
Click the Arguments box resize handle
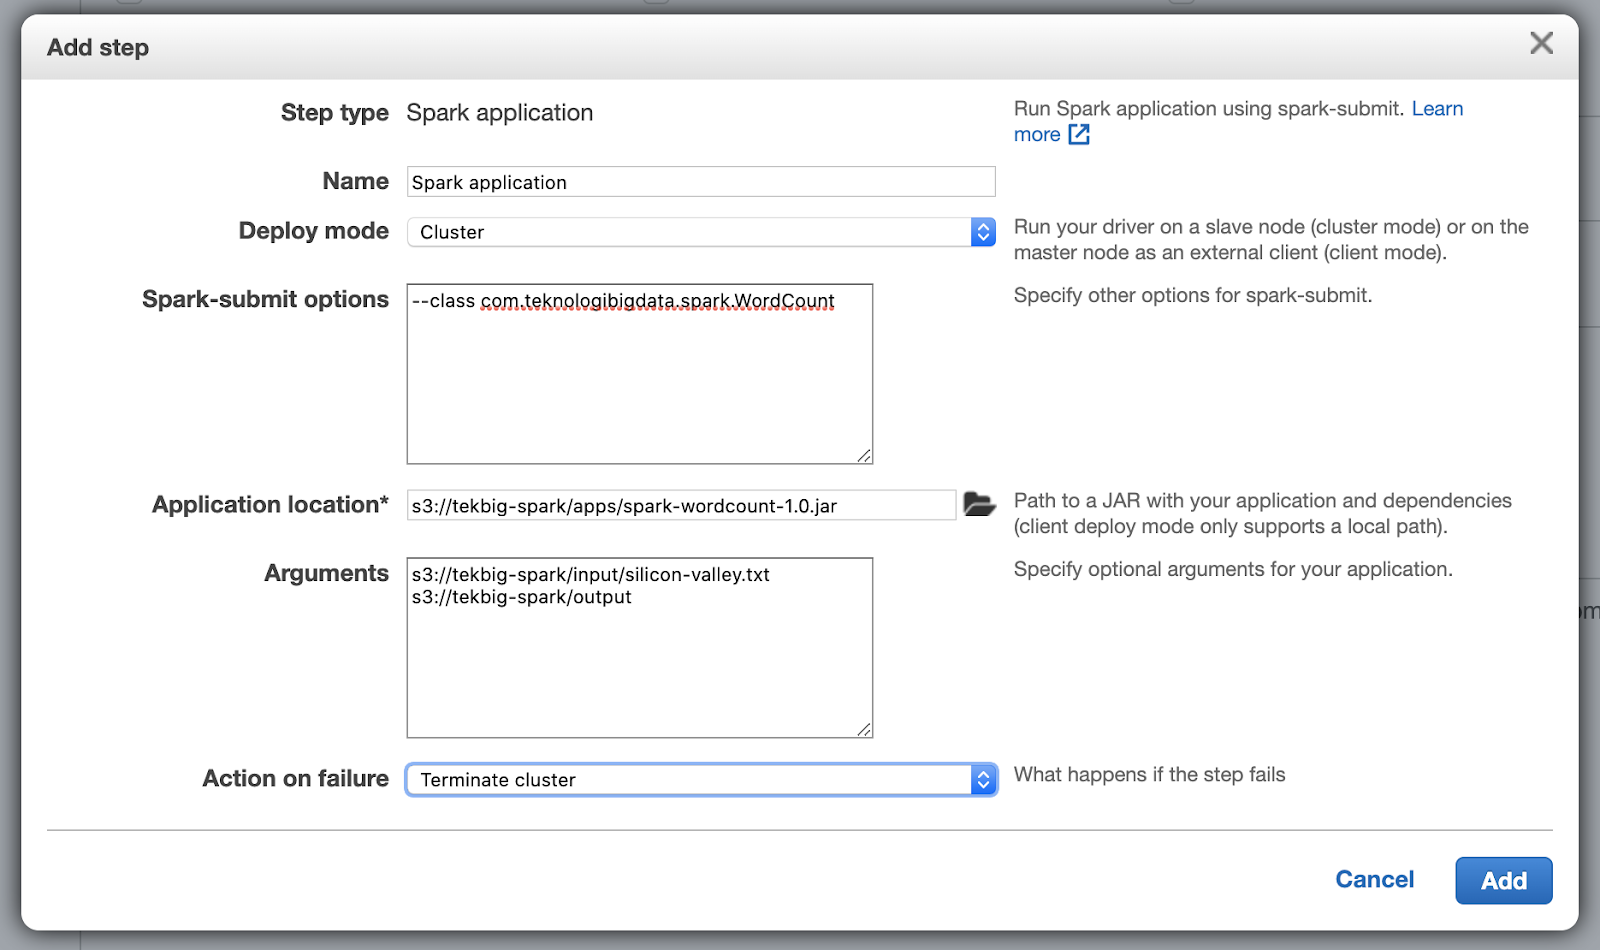pos(865,730)
